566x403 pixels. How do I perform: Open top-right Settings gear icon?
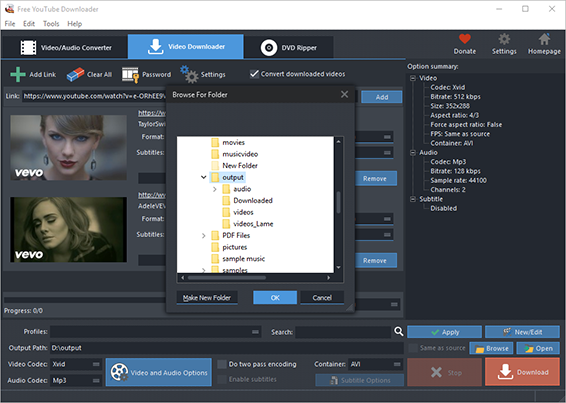click(x=504, y=39)
